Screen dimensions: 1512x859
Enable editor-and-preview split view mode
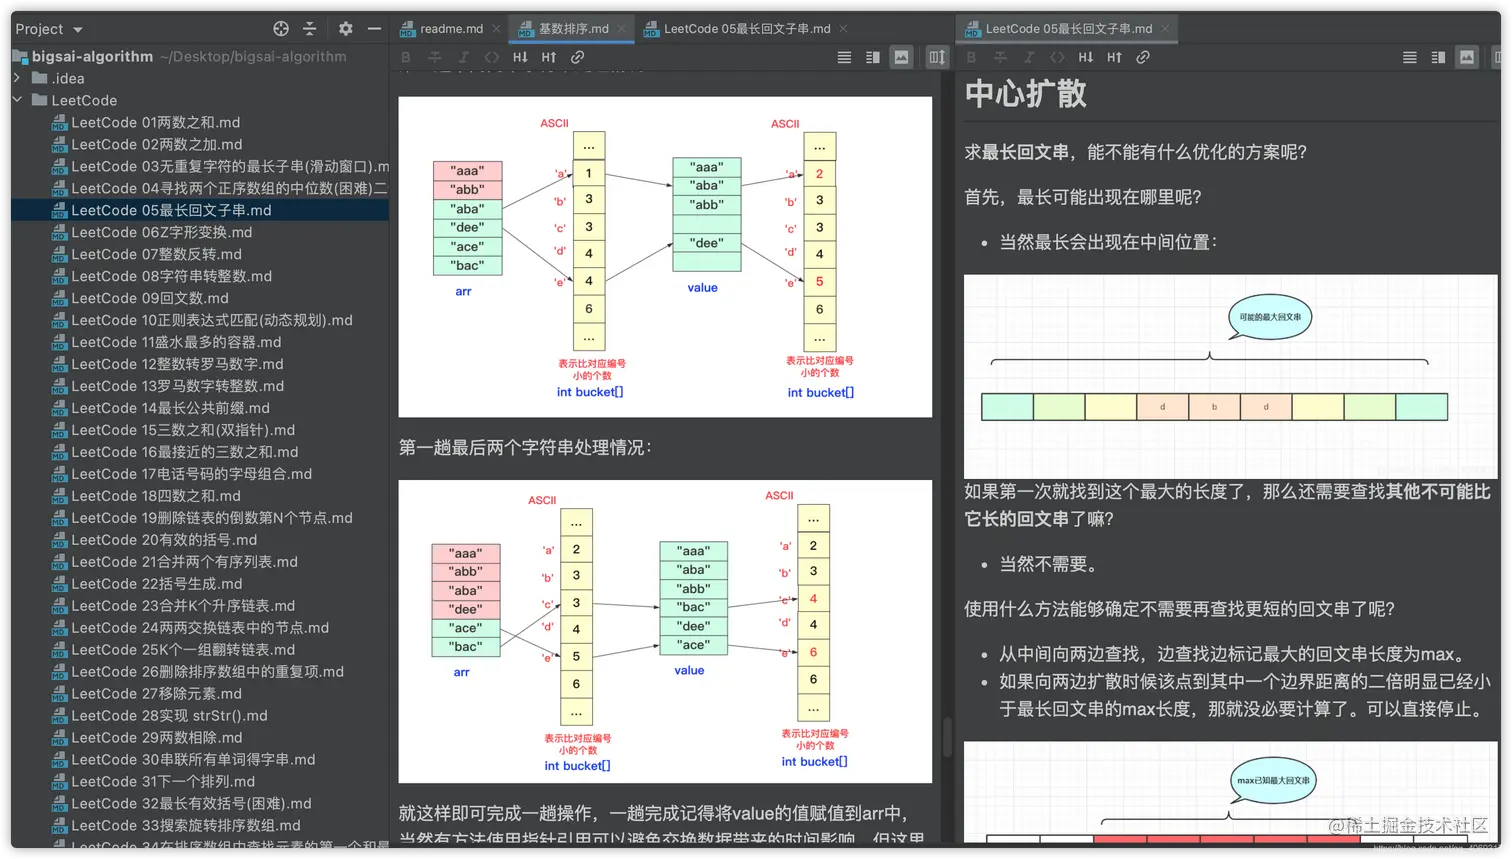pyautogui.click(x=871, y=57)
